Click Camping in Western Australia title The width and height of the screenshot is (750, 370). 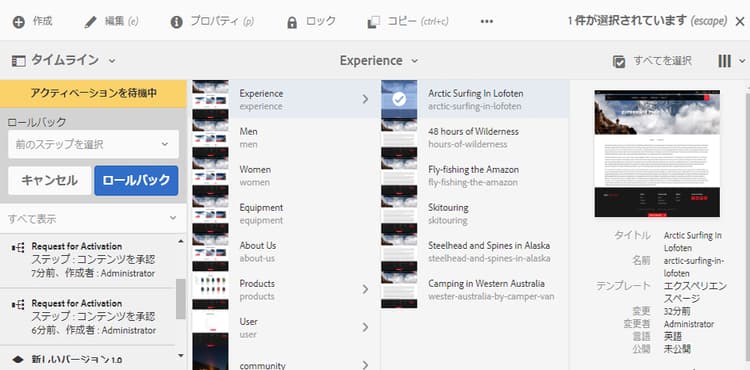click(486, 283)
